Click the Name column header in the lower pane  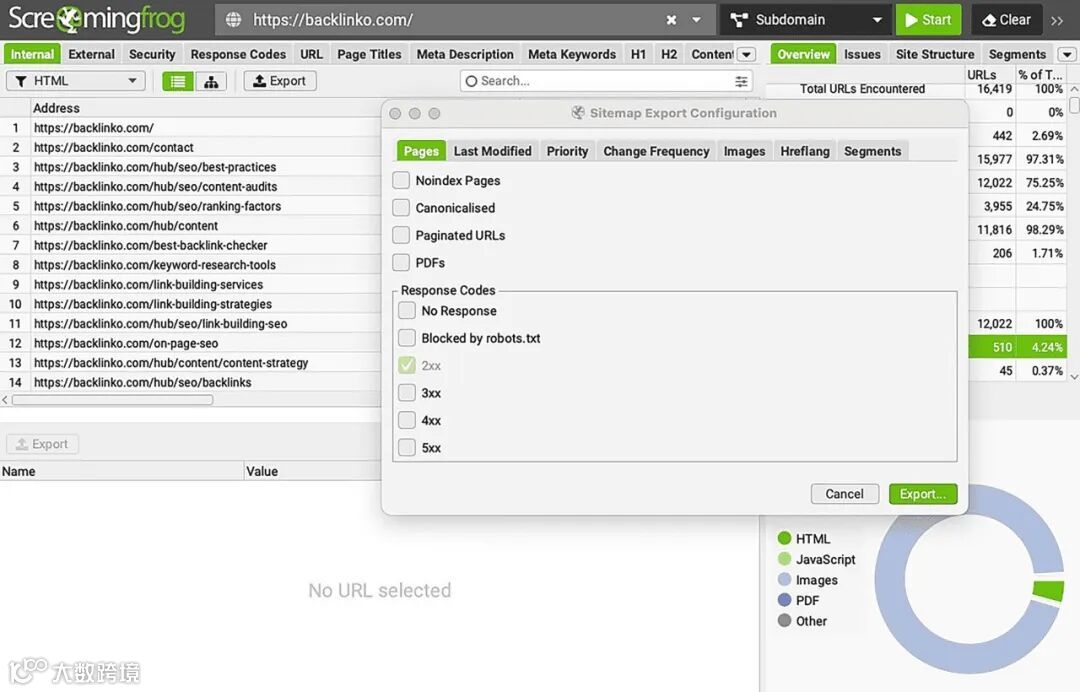[121, 472]
